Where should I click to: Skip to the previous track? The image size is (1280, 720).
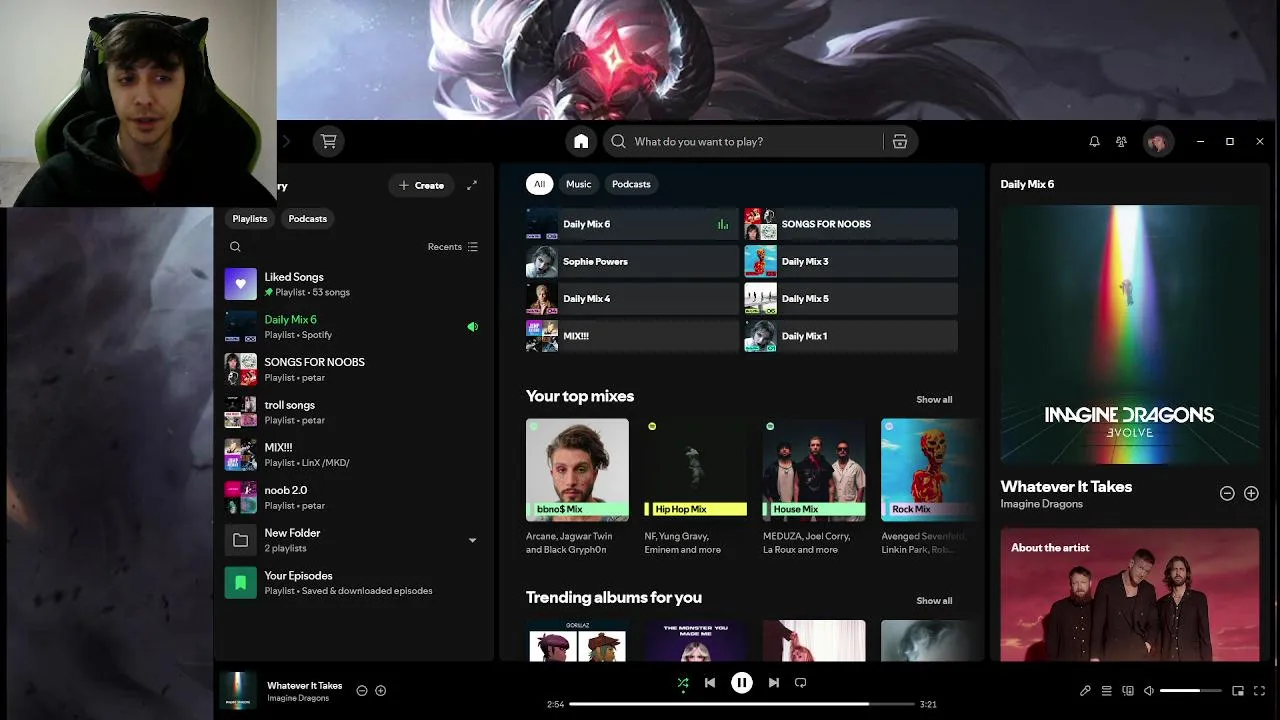(710, 683)
